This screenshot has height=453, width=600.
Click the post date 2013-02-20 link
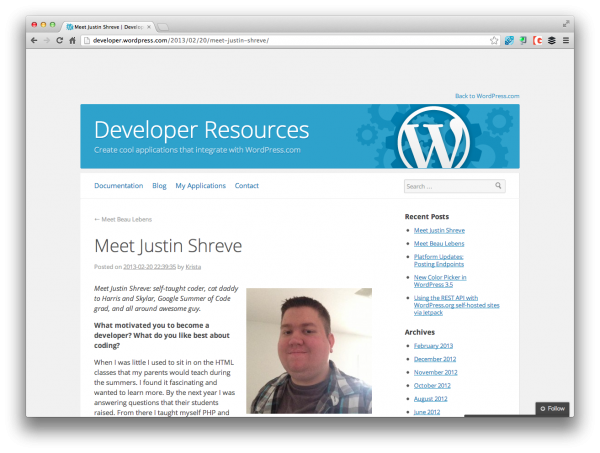pos(149,267)
